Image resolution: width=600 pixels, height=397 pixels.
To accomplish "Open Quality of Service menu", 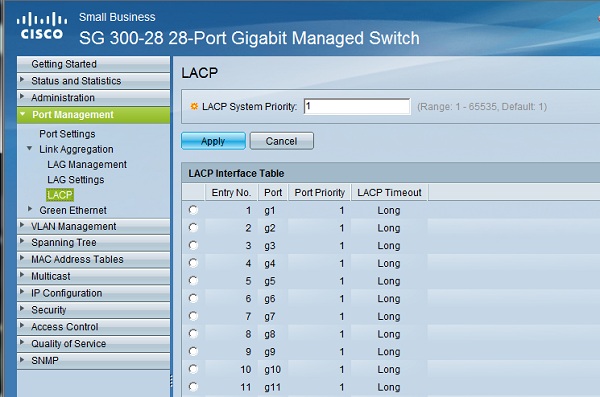I will tap(93, 343).
